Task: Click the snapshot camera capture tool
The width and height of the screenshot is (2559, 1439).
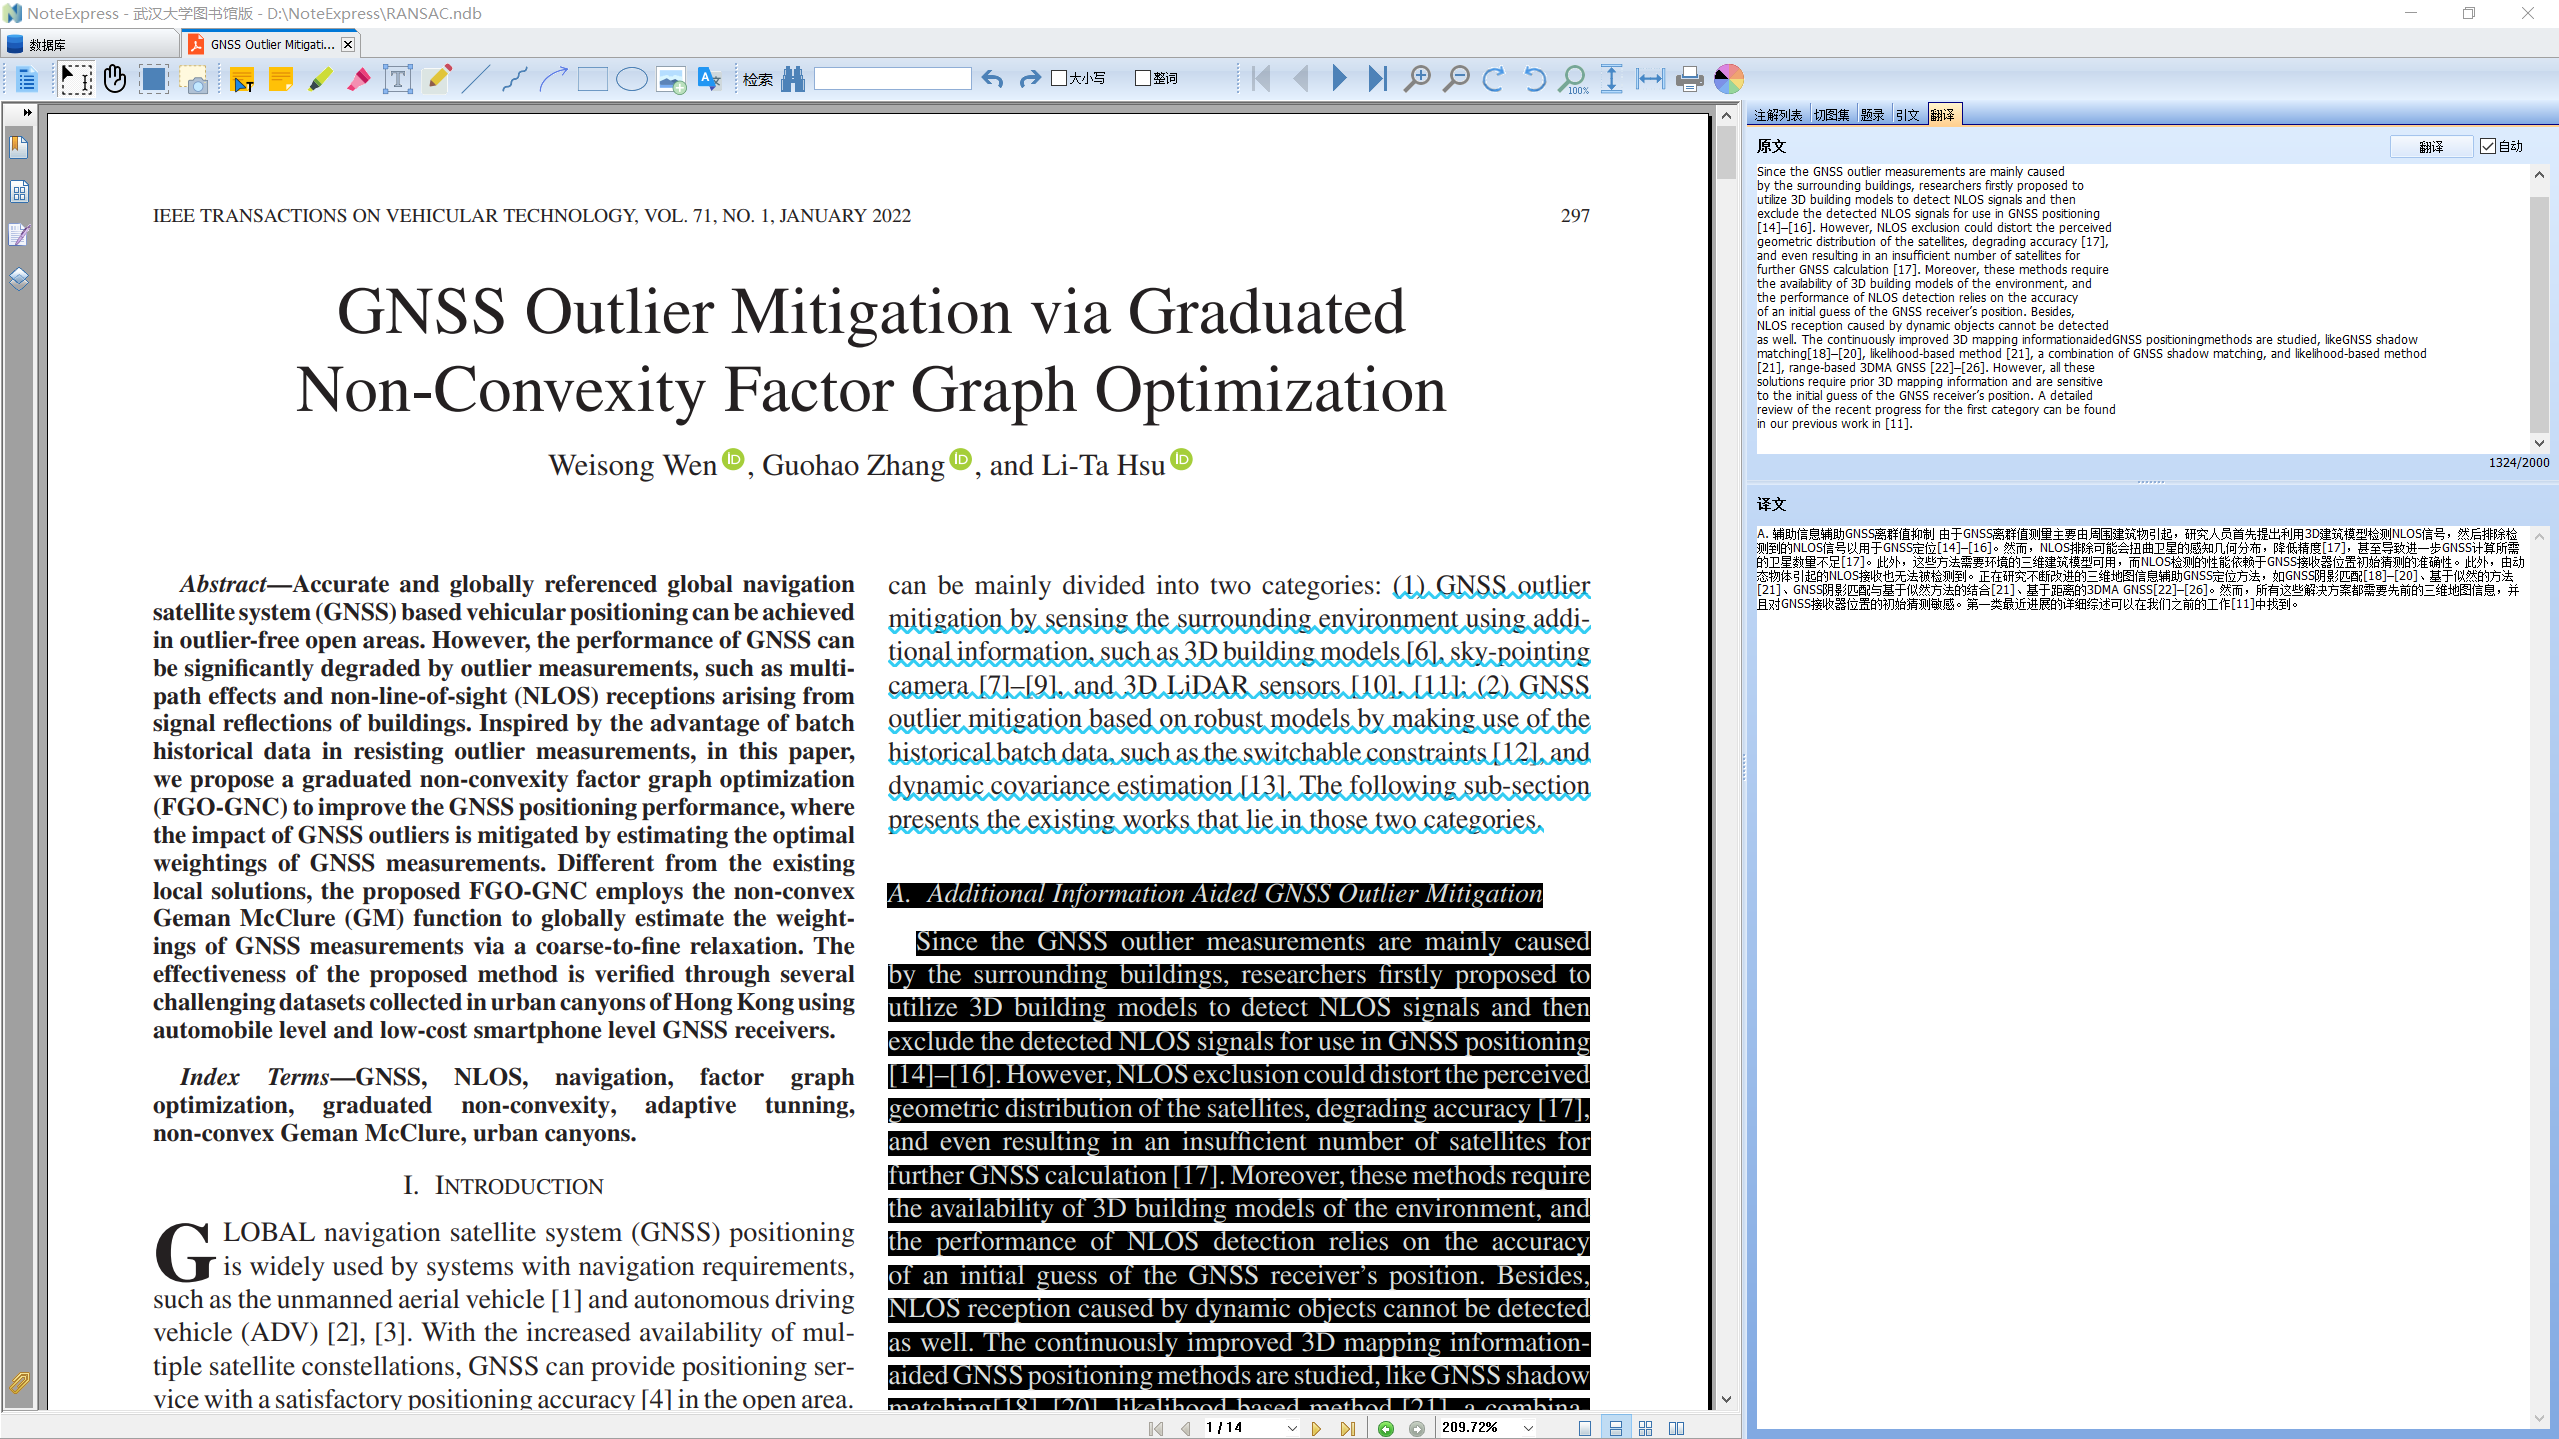Action: tap(194, 79)
